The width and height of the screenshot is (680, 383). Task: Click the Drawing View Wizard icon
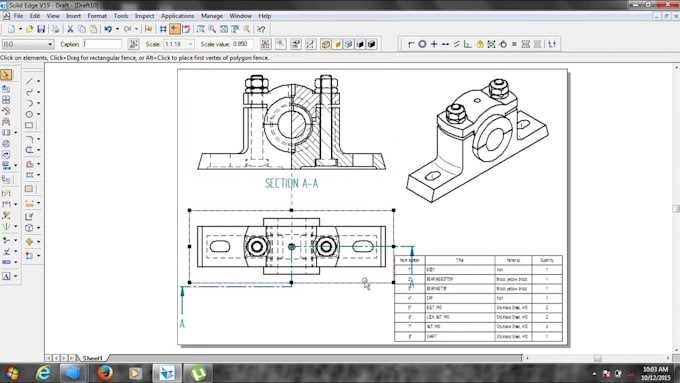[6, 89]
